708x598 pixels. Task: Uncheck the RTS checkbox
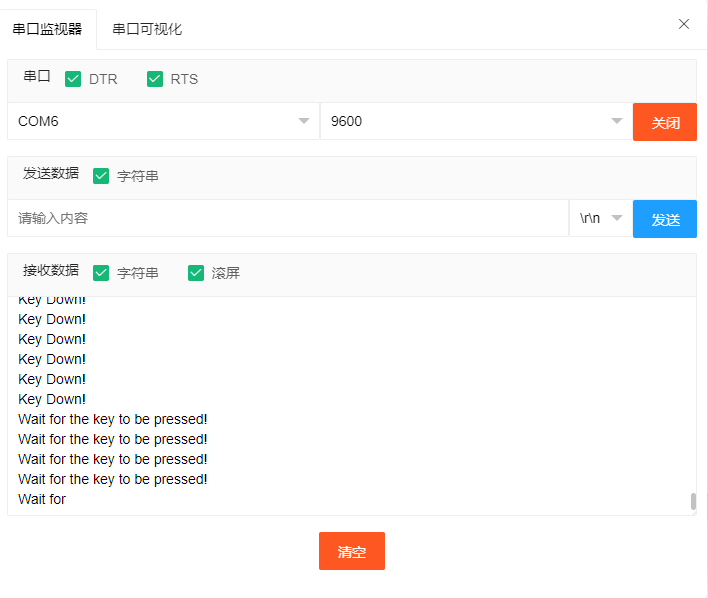click(155, 79)
